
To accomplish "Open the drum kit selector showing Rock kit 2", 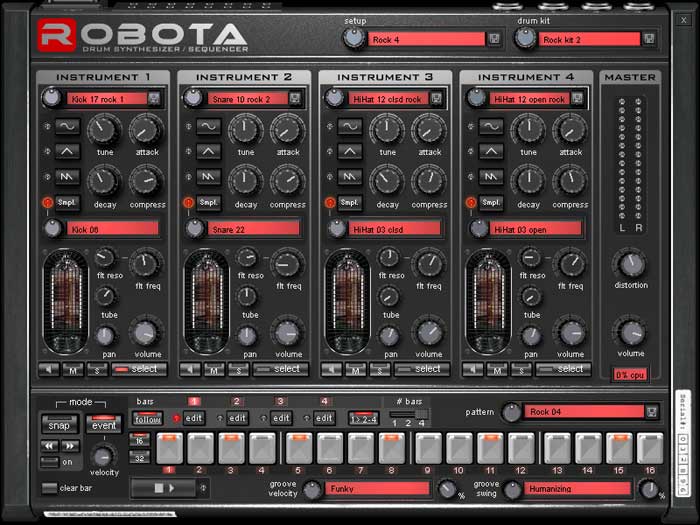I will 589,40.
